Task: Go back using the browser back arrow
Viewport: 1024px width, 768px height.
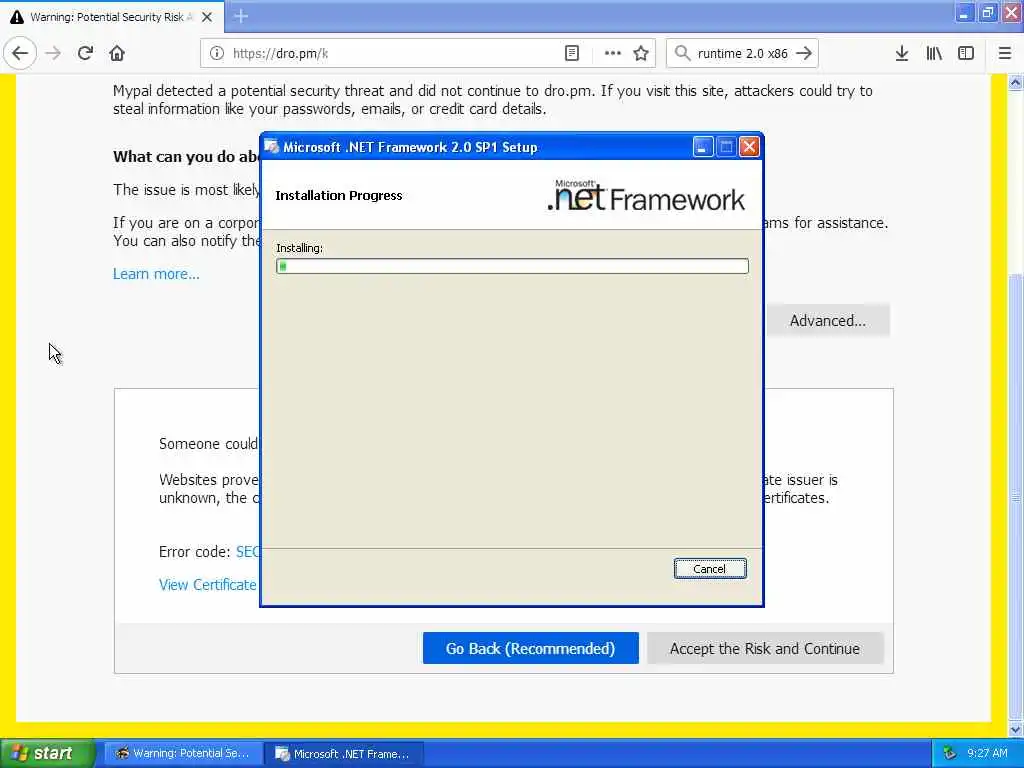Action: point(20,54)
